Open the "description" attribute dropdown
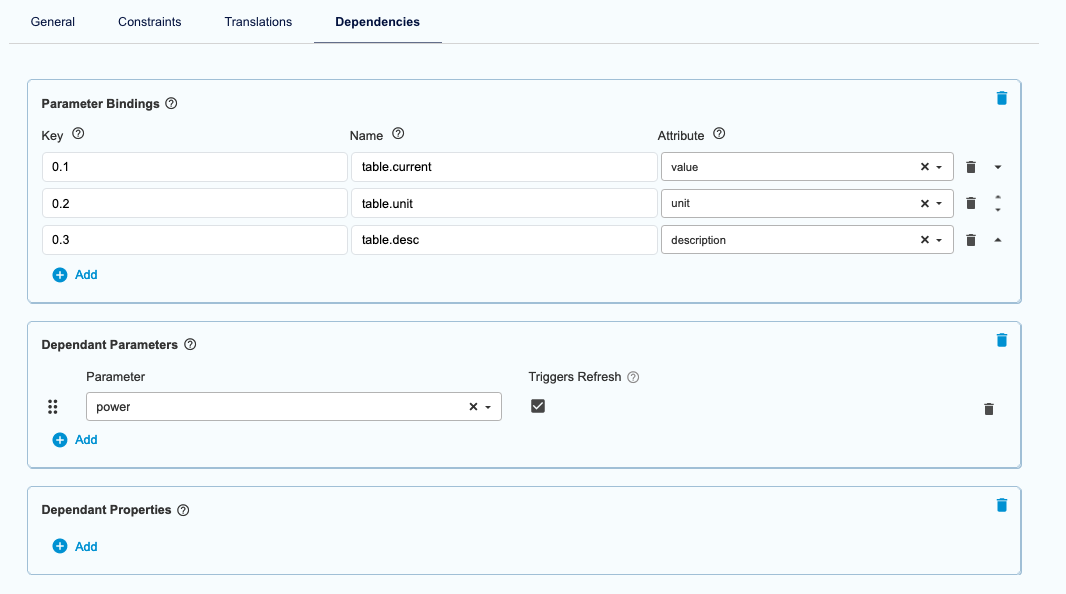The height and width of the screenshot is (594, 1066). [x=941, y=239]
